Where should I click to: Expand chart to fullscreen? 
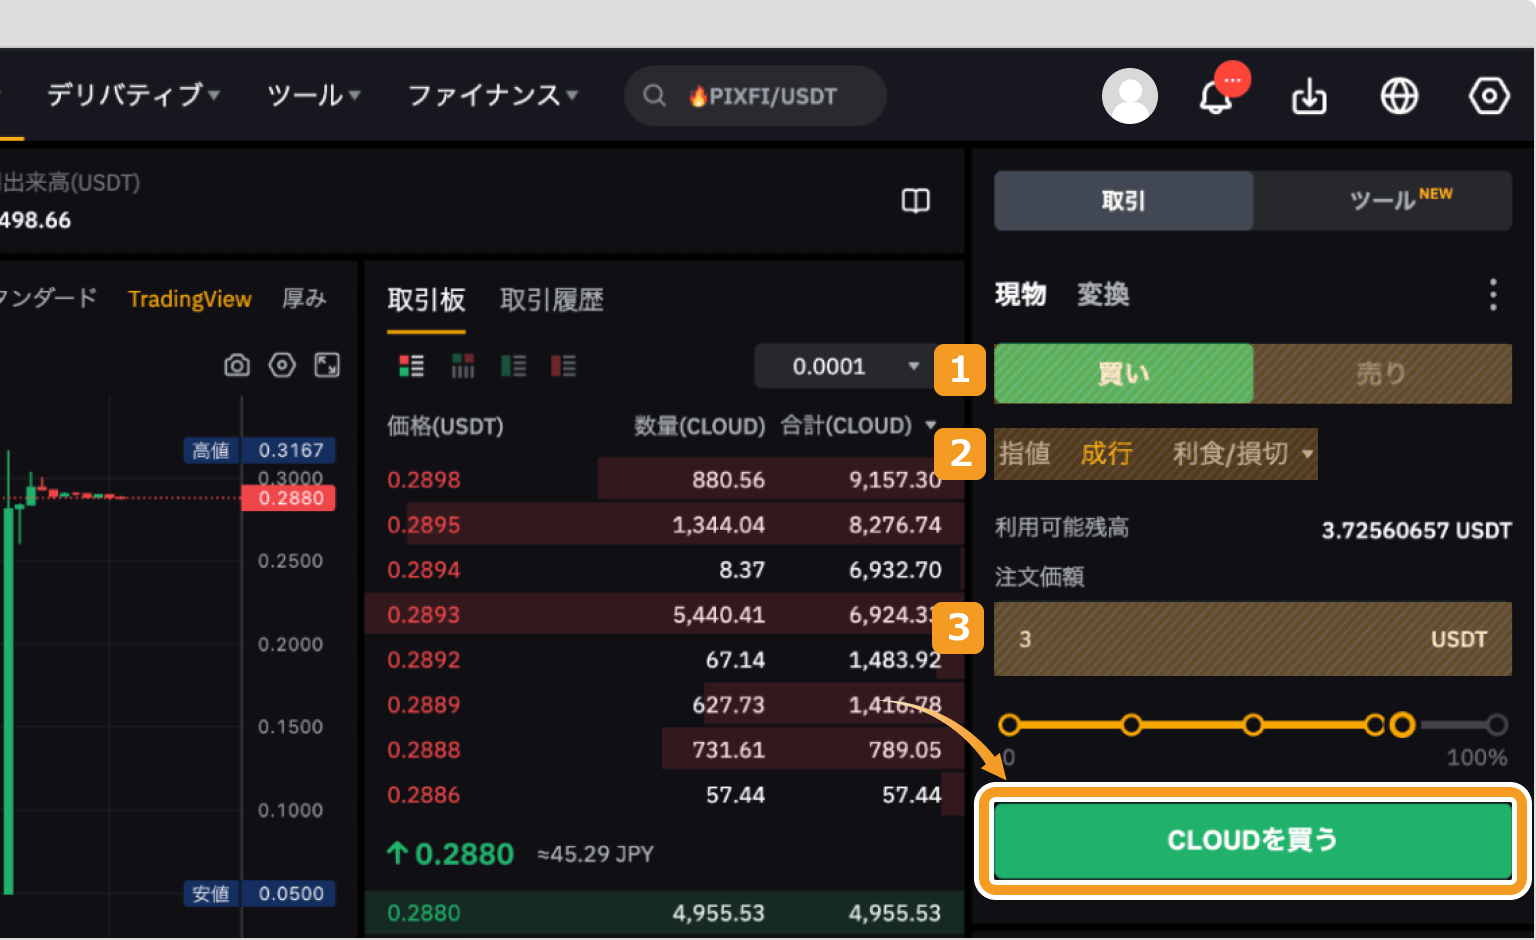click(327, 365)
